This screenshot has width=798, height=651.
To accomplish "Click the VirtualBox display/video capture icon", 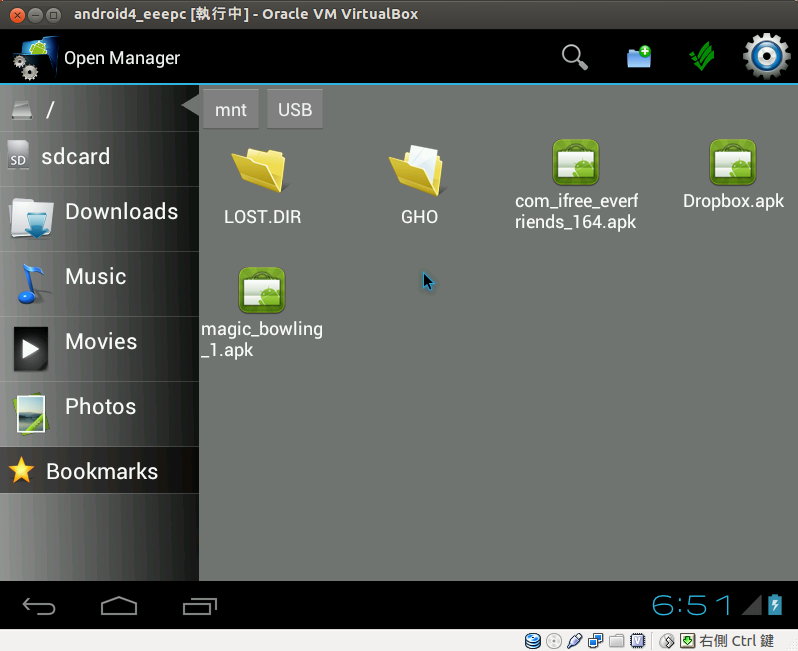I will (x=637, y=641).
